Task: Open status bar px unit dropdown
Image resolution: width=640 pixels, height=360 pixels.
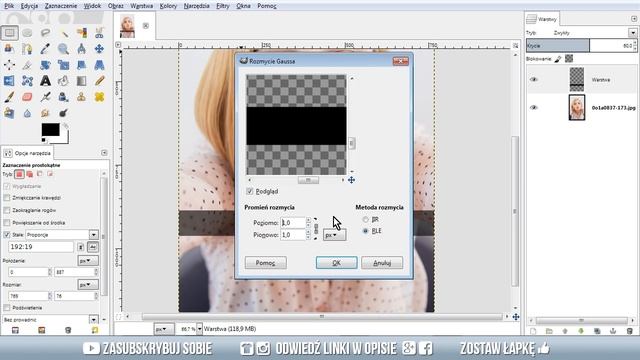Action: click(x=164, y=329)
